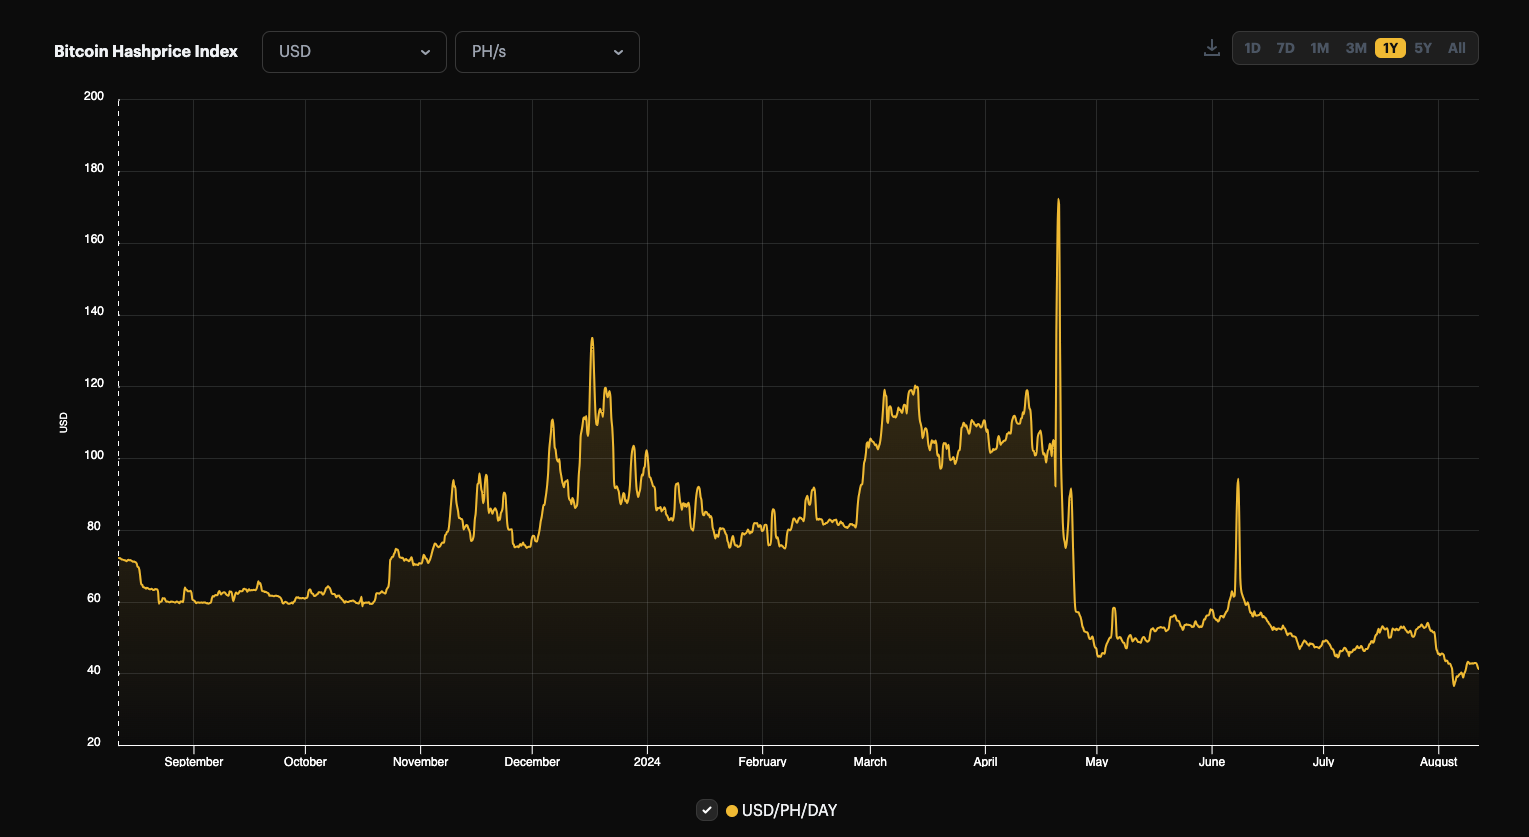Image resolution: width=1529 pixels, height=837 pixels.
Task: Click the chevron on the USD selector
Action: coord(428,52)
